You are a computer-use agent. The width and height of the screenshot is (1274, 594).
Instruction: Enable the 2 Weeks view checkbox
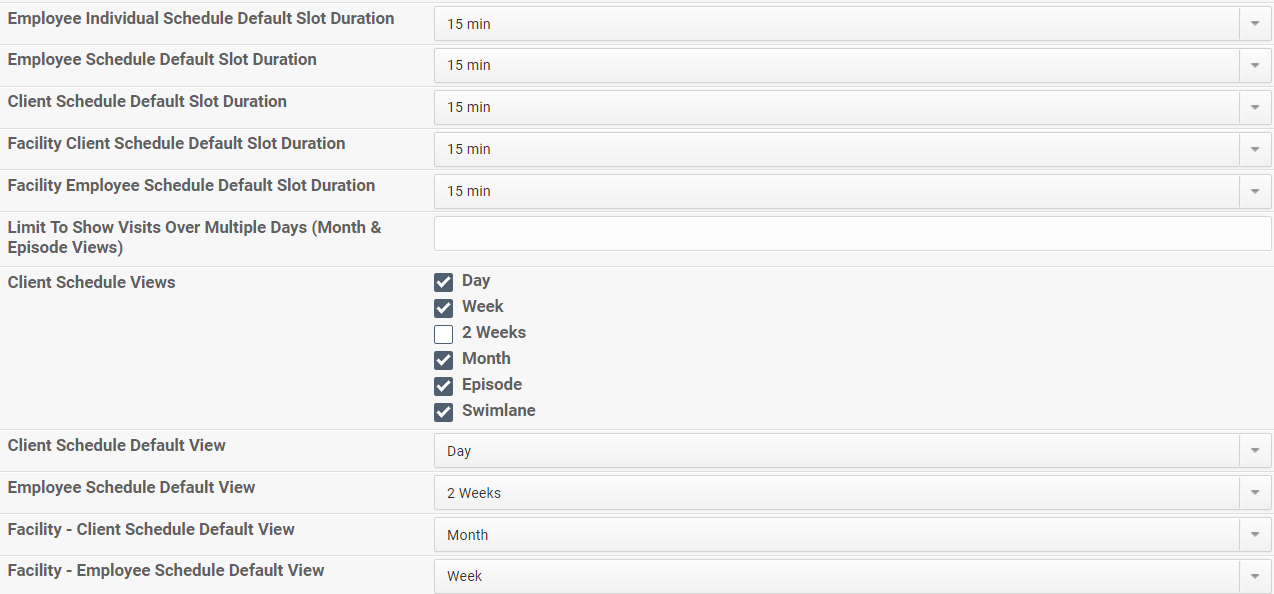(x=444, y=334)
